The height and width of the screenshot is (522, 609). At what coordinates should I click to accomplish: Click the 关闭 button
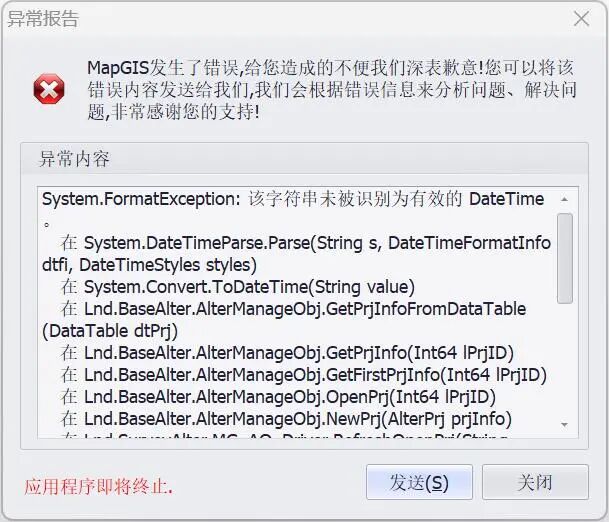535,483
